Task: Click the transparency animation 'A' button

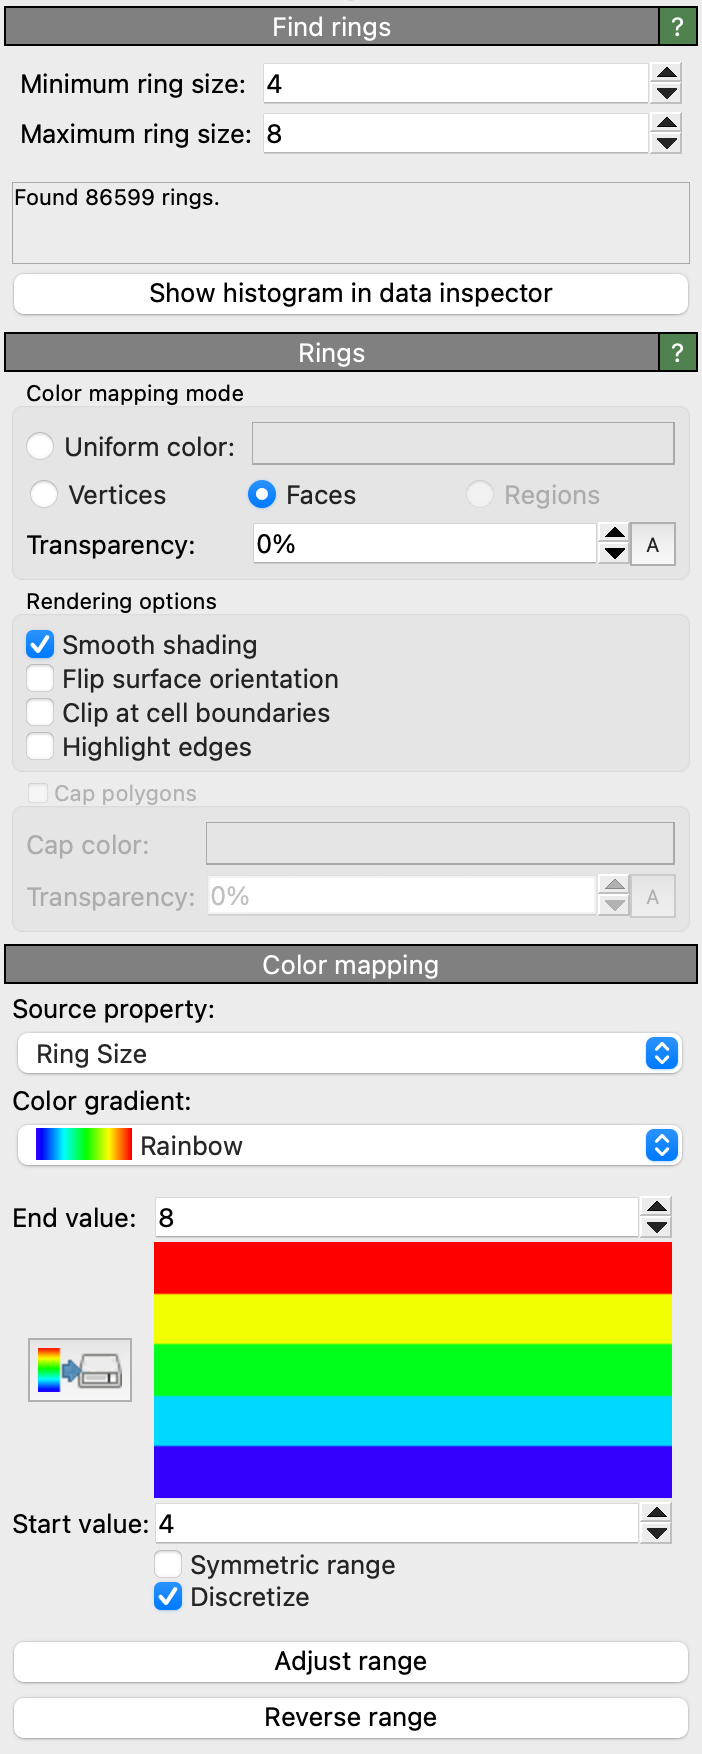Action: coord(653,545)
